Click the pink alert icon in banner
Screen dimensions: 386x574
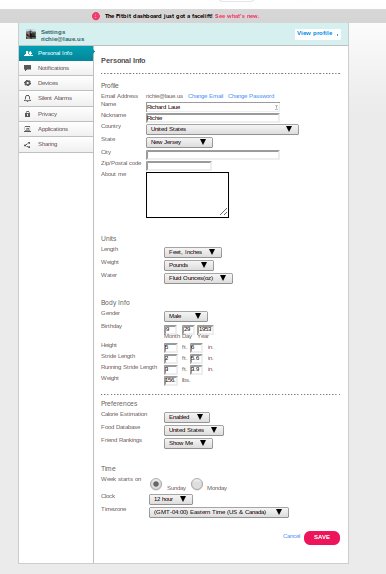96,16
